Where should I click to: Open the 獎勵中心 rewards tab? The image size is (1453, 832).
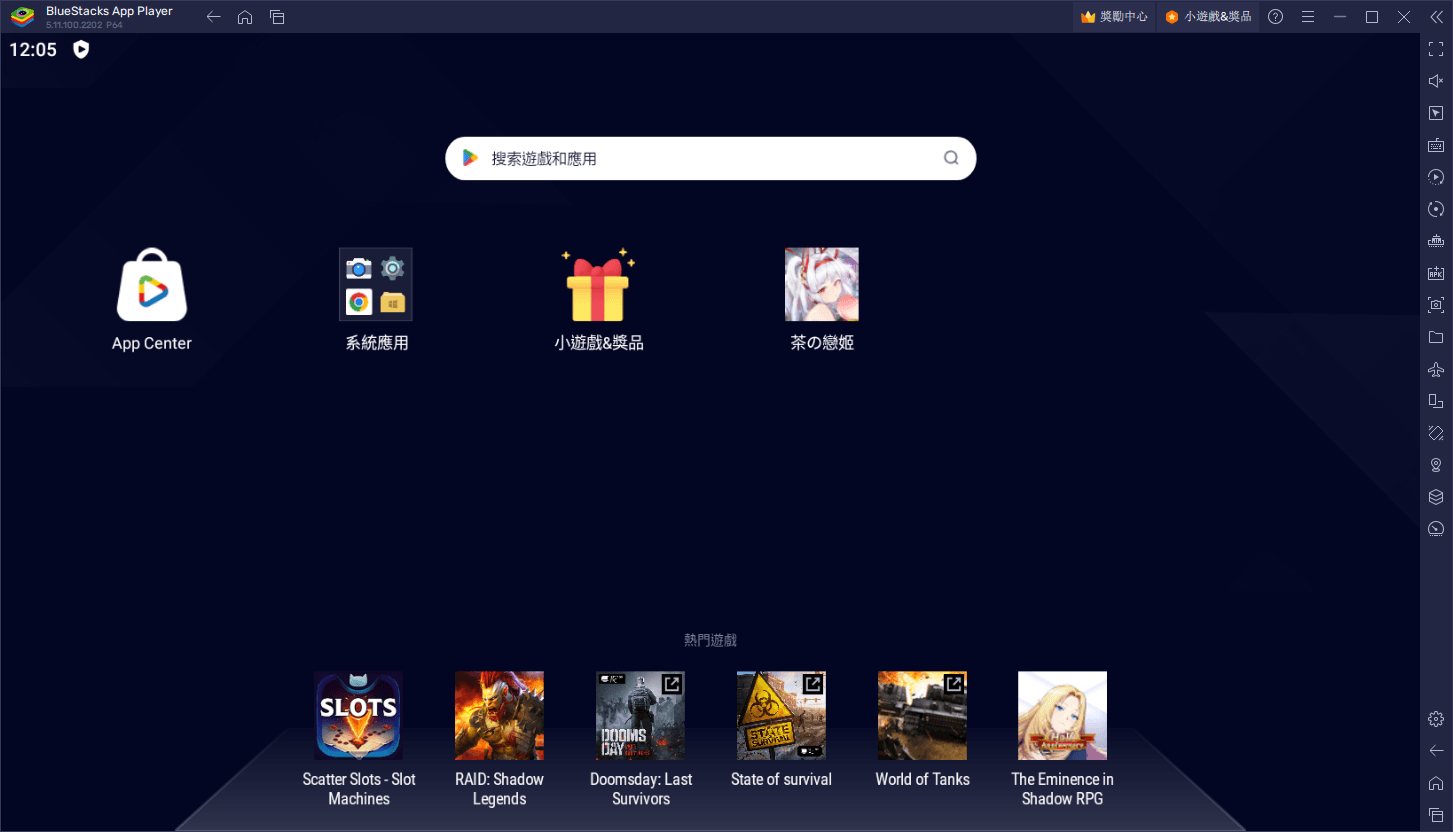[x=1114, y=17]
